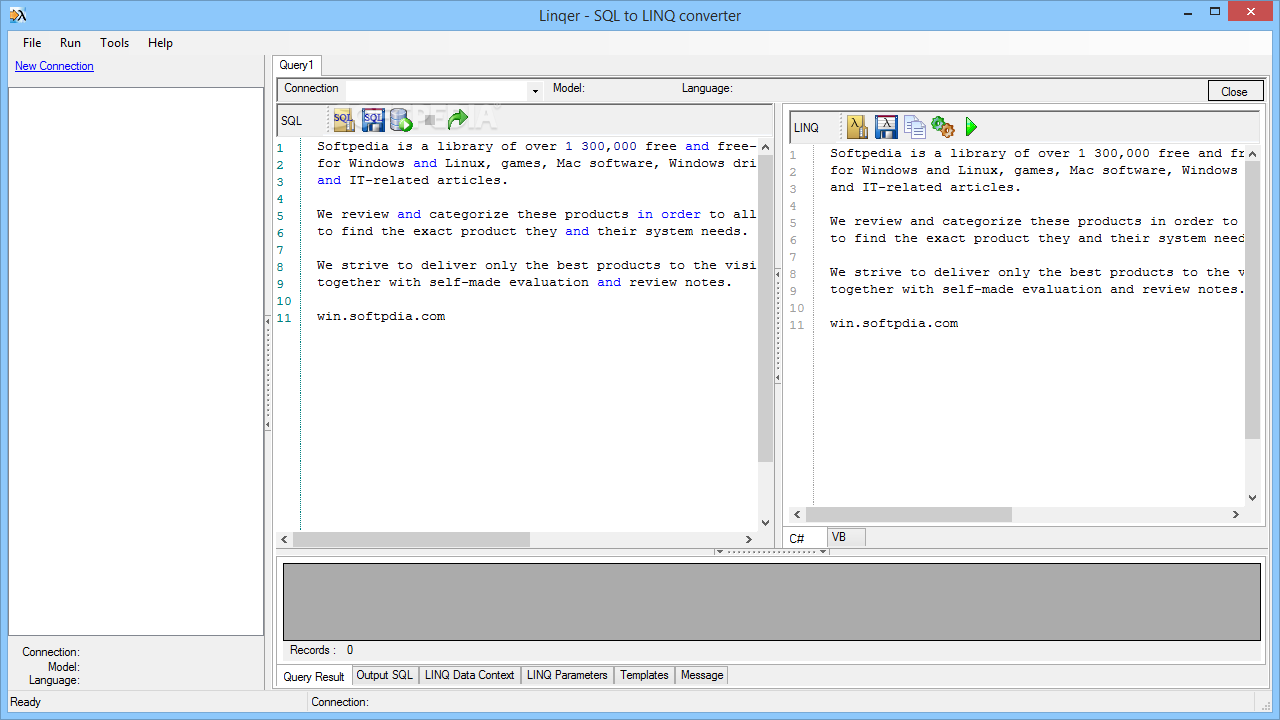Click the SQL editor vertical scrollbar thumb
The width and height of the screenshot is (1280, 720).
(765, 308)
